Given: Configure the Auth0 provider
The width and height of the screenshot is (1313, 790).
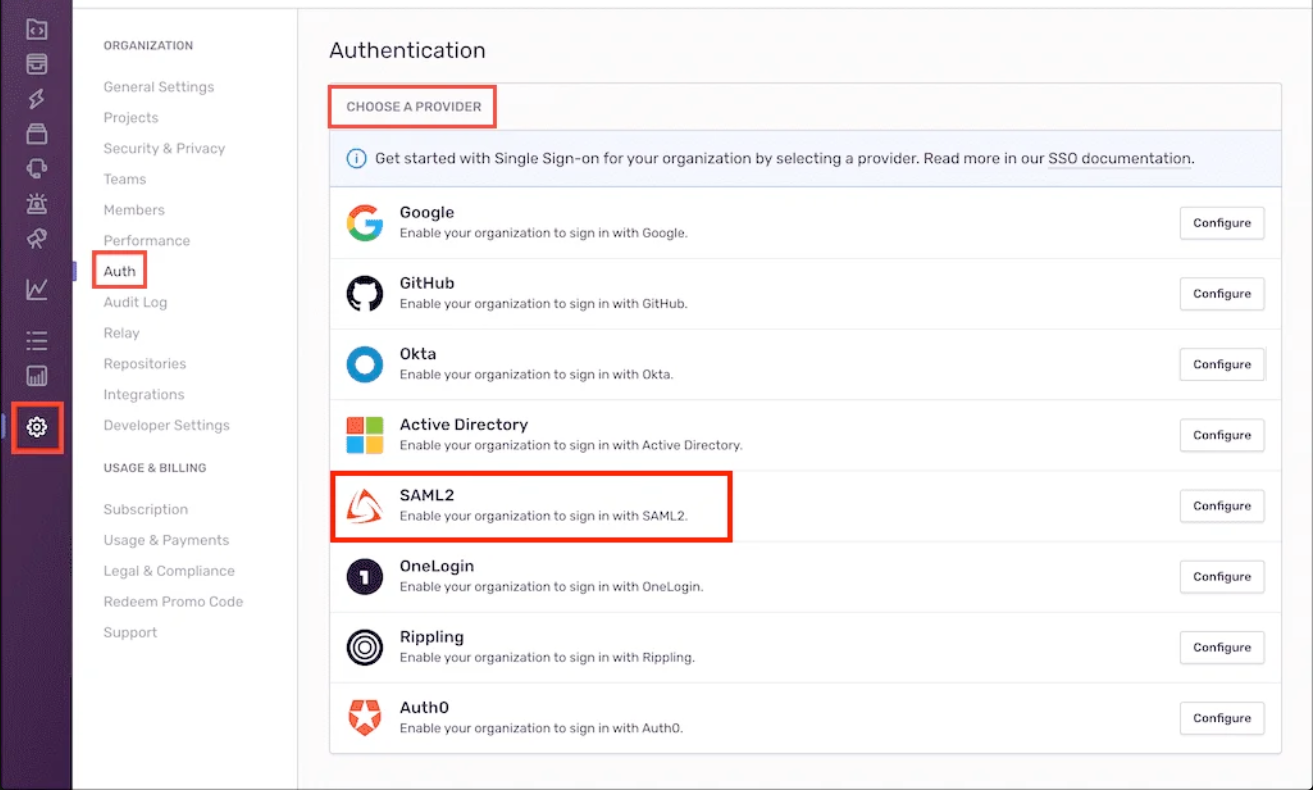Looking at the screenshot, I should tap(1222, 718).
